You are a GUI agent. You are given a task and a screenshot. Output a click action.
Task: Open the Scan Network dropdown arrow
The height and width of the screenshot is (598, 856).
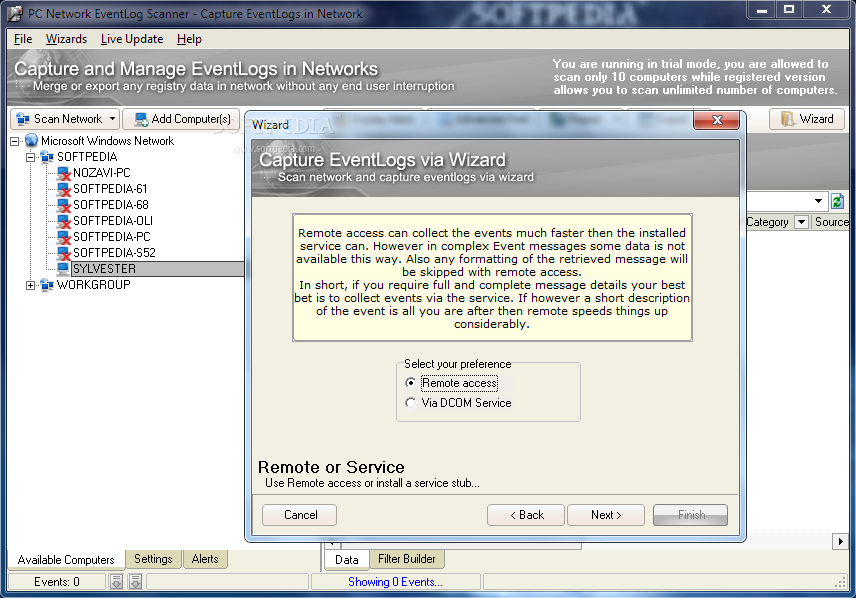click(112, 119)
